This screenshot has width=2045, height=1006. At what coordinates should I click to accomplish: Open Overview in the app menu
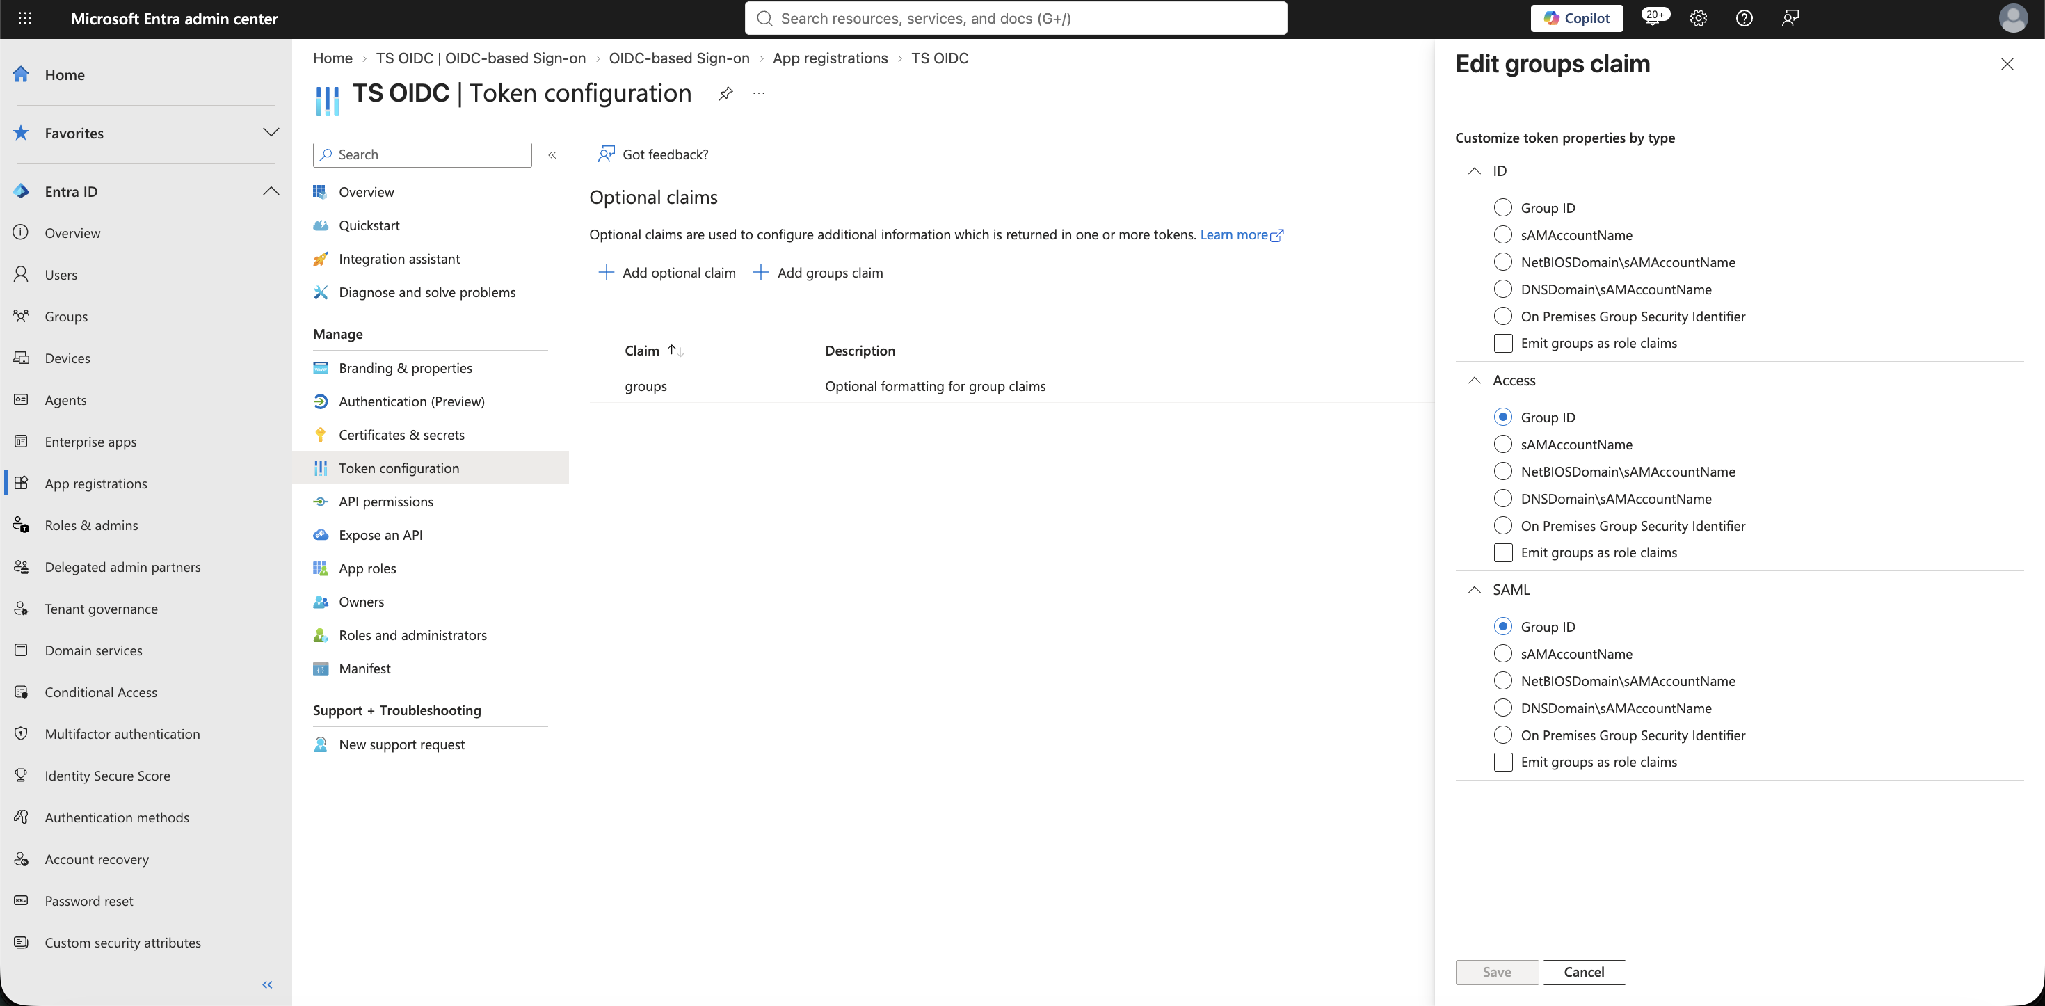366,192
